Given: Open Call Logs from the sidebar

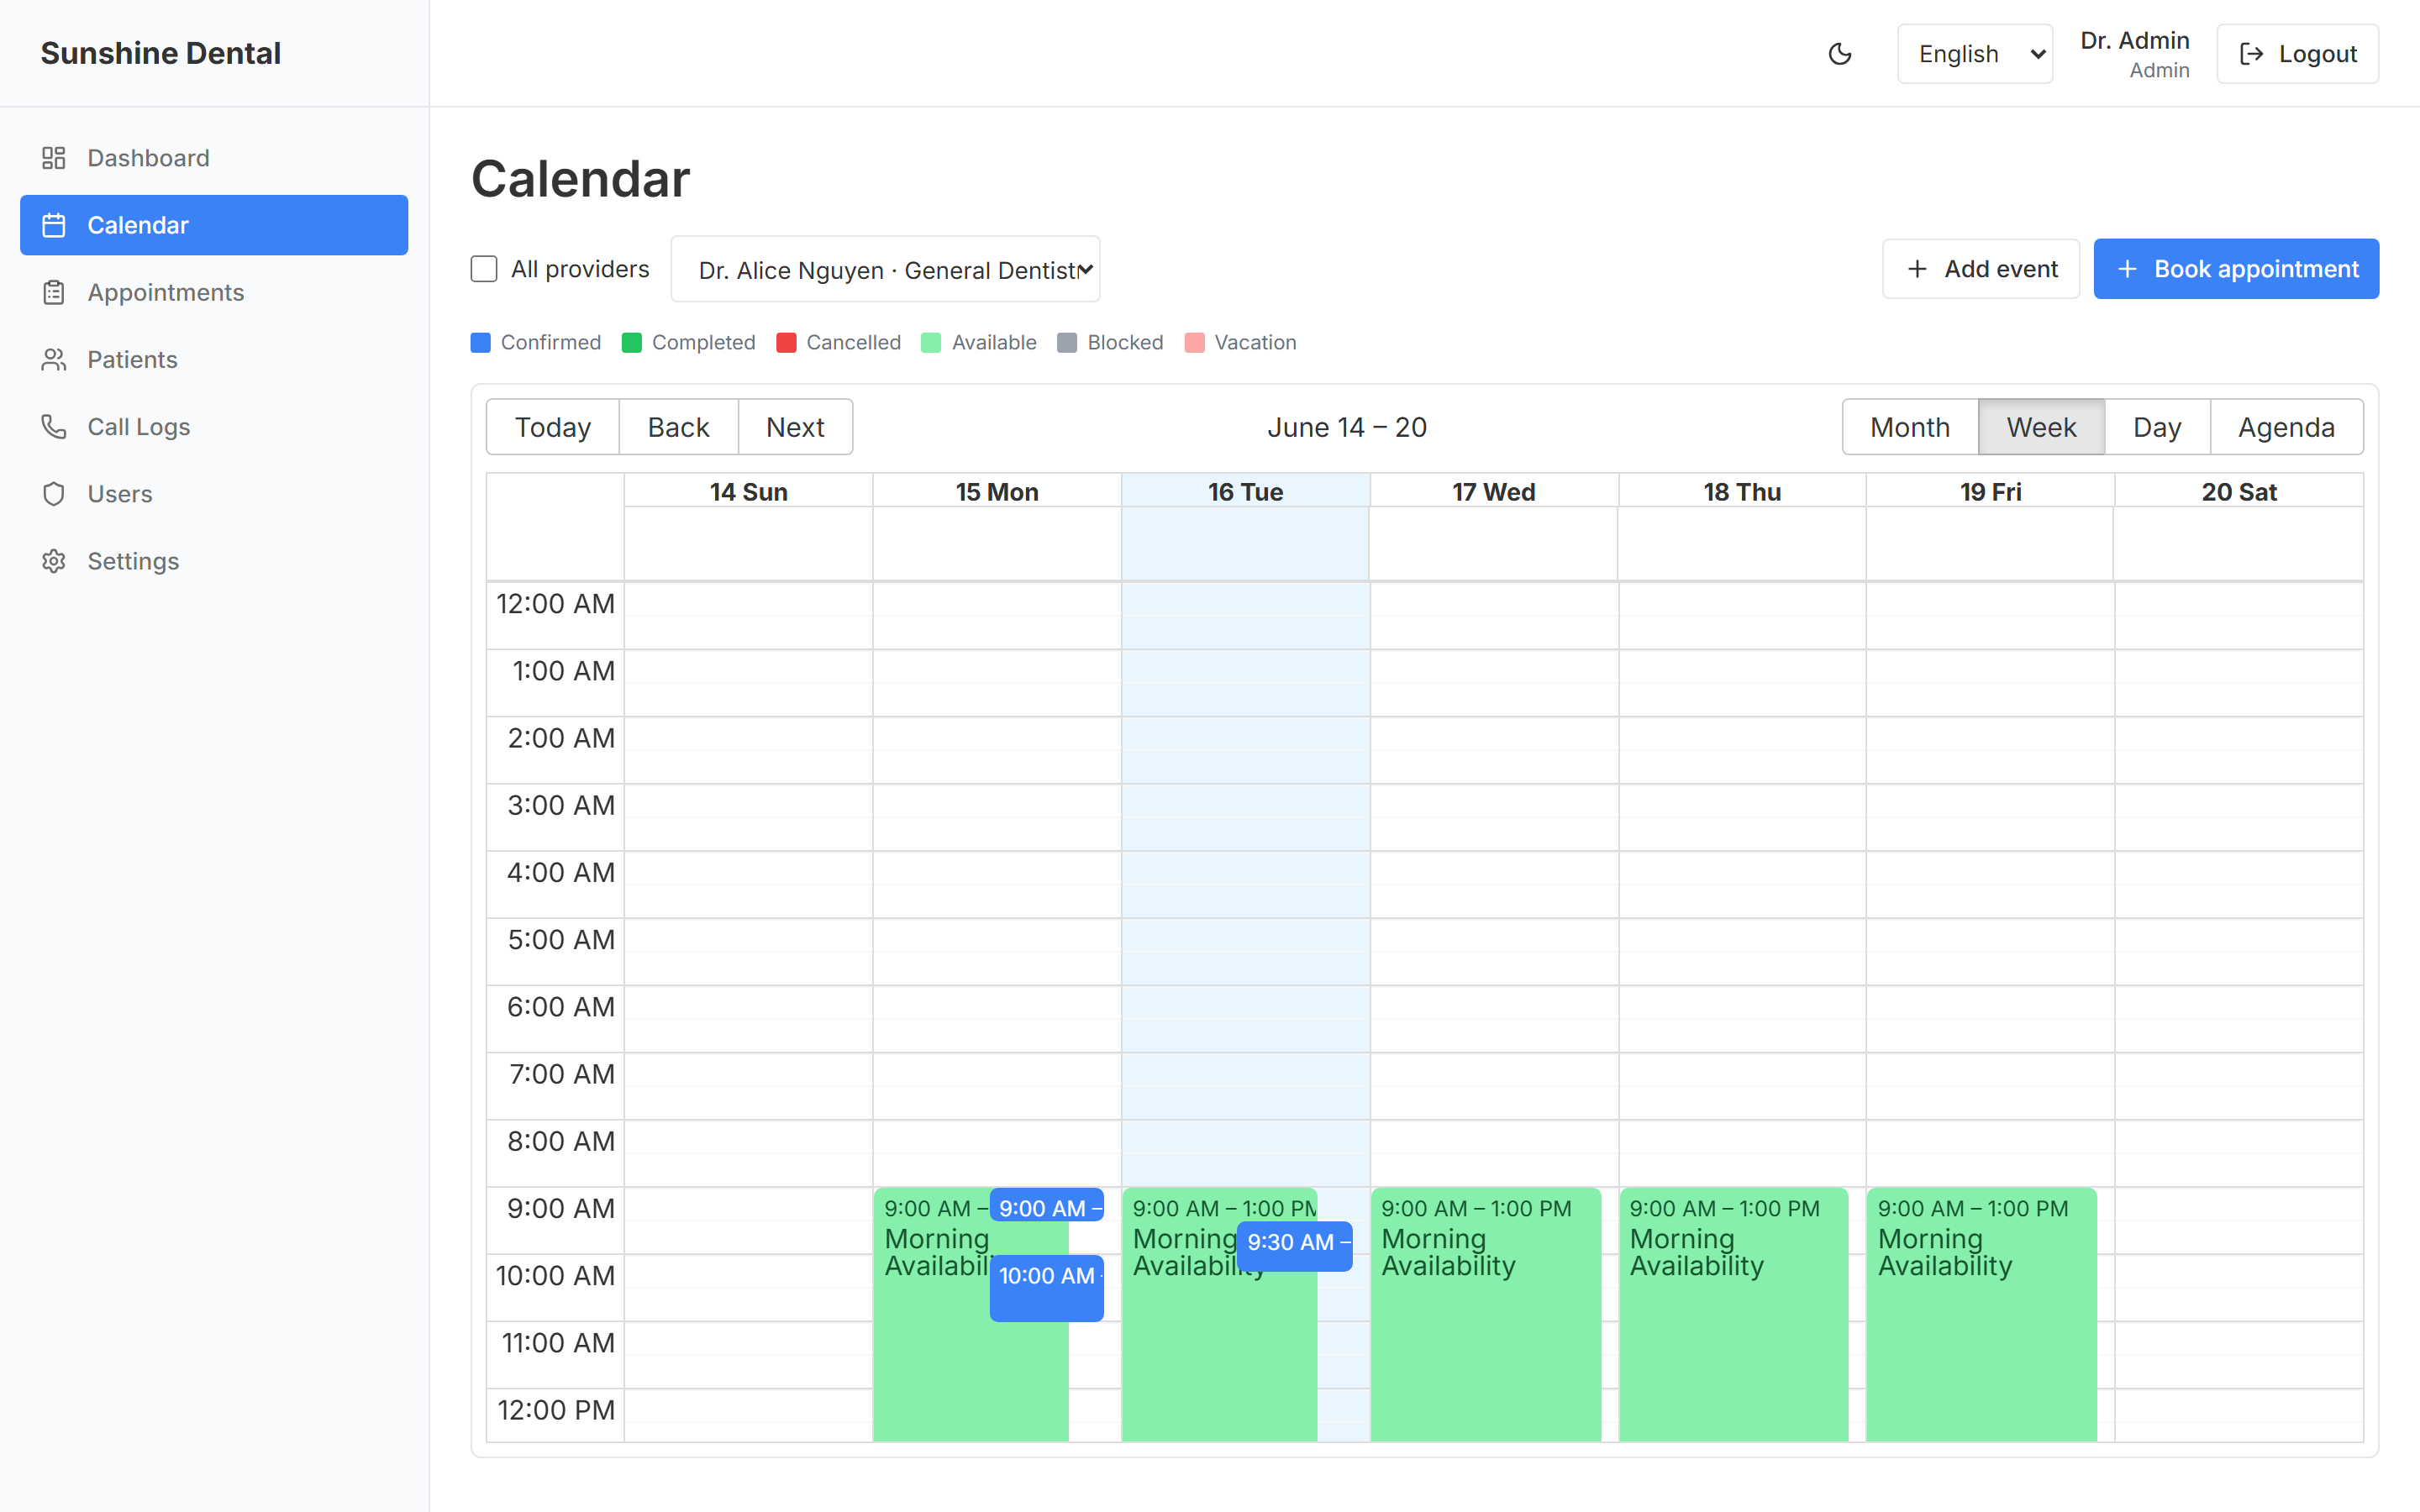Looking at the screenshot, I should coord(214,426).
